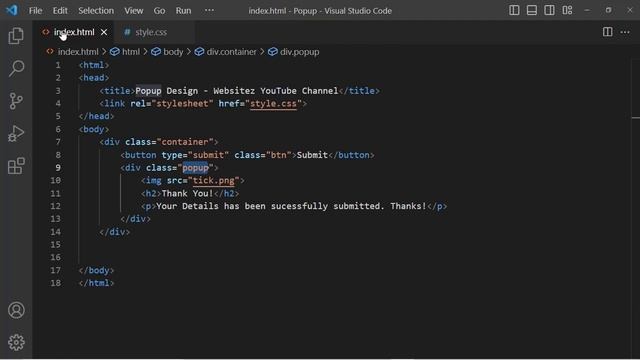640x360 pixels.
Task: Open the Run menu
Action: (183, 11)
